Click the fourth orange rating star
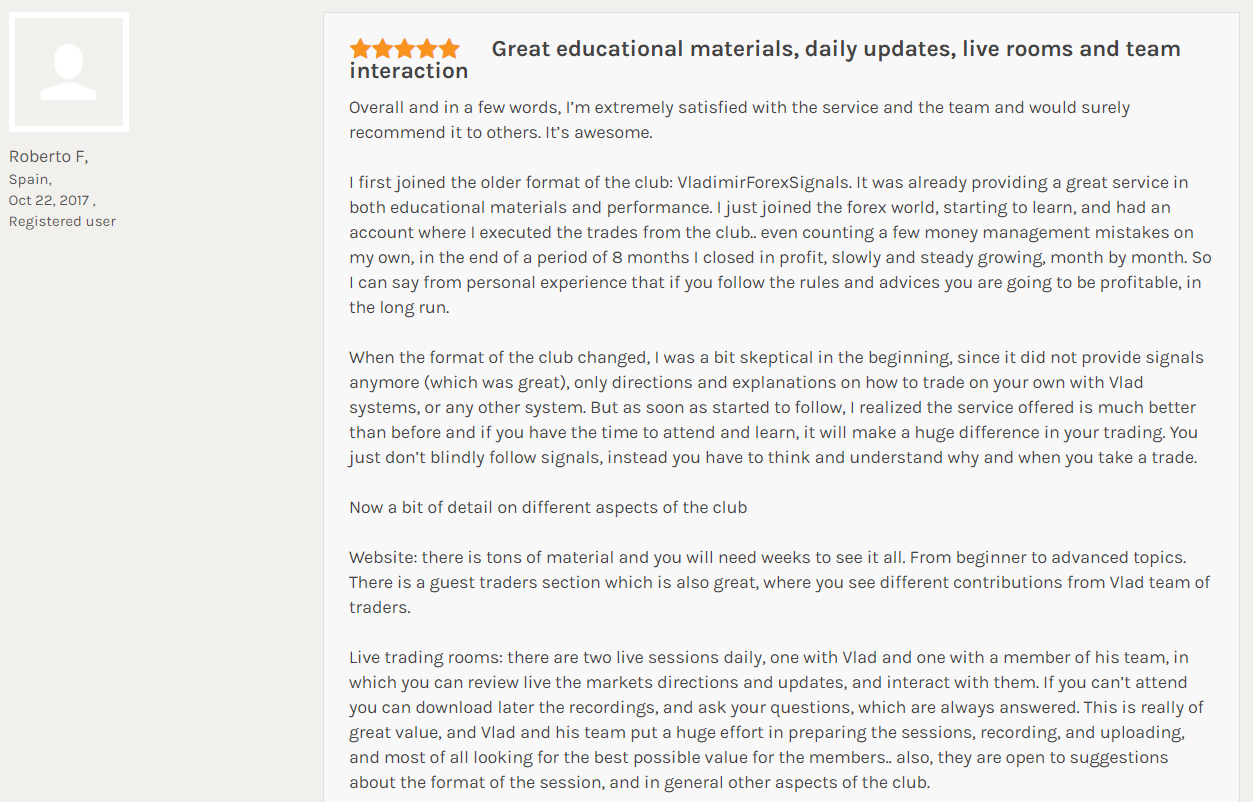 [426, 49]
